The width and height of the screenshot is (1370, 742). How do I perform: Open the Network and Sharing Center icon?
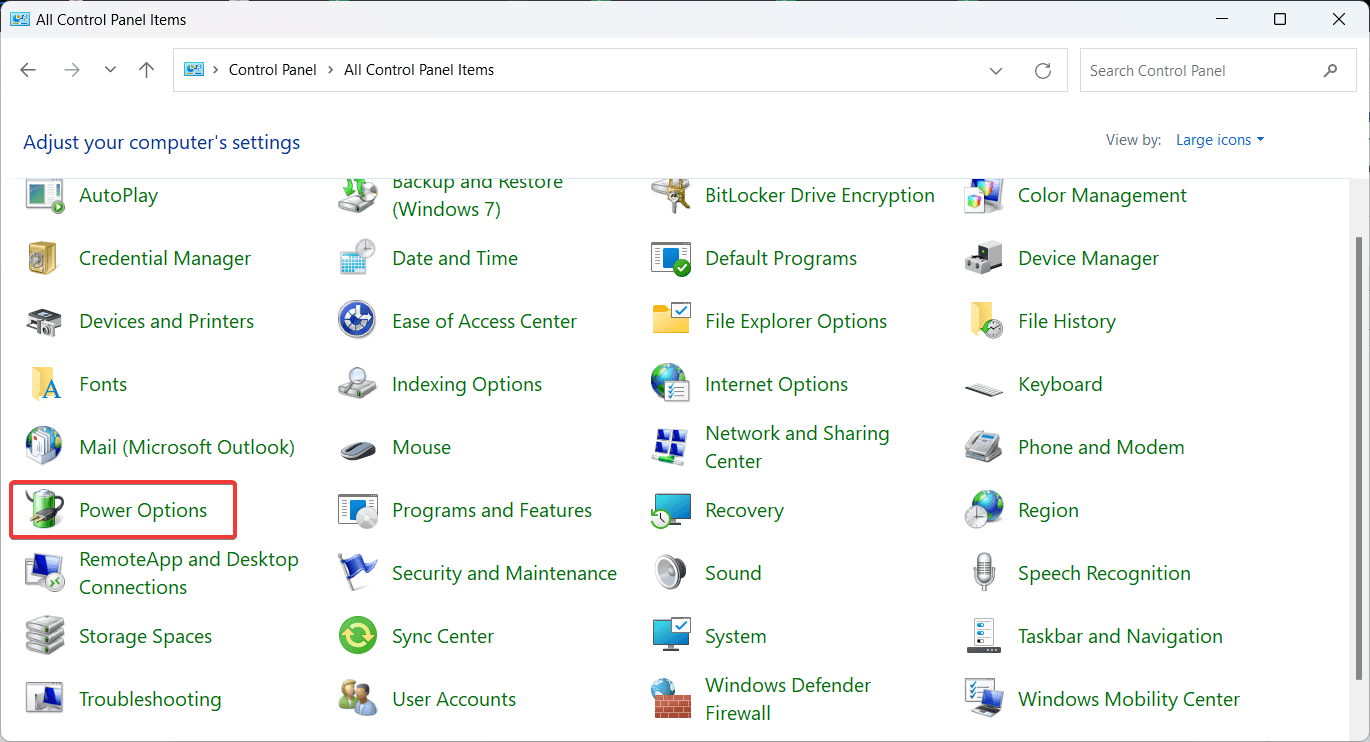(670, 447)
